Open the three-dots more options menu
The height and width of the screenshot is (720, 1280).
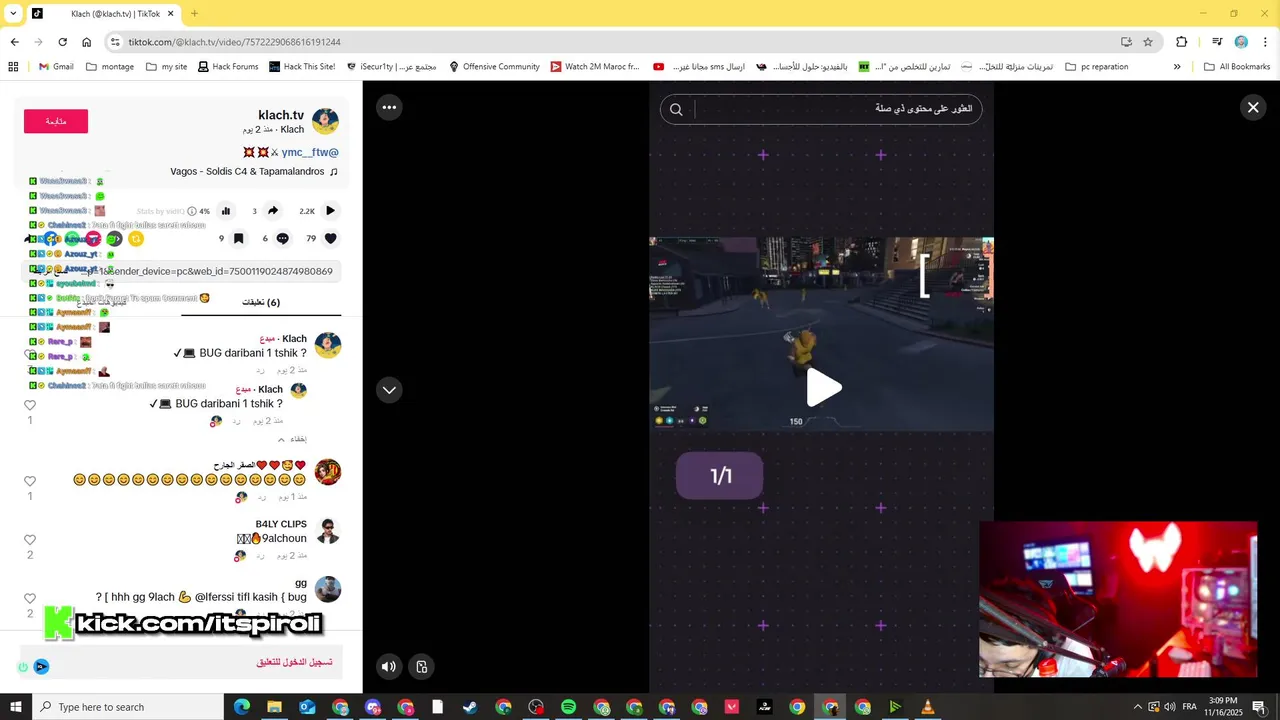[389, 107]
